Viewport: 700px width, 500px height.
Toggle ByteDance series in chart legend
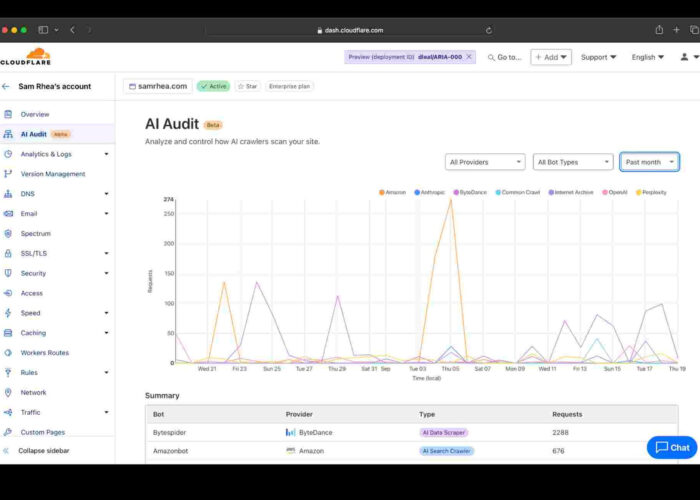click(x=470, y=192)
